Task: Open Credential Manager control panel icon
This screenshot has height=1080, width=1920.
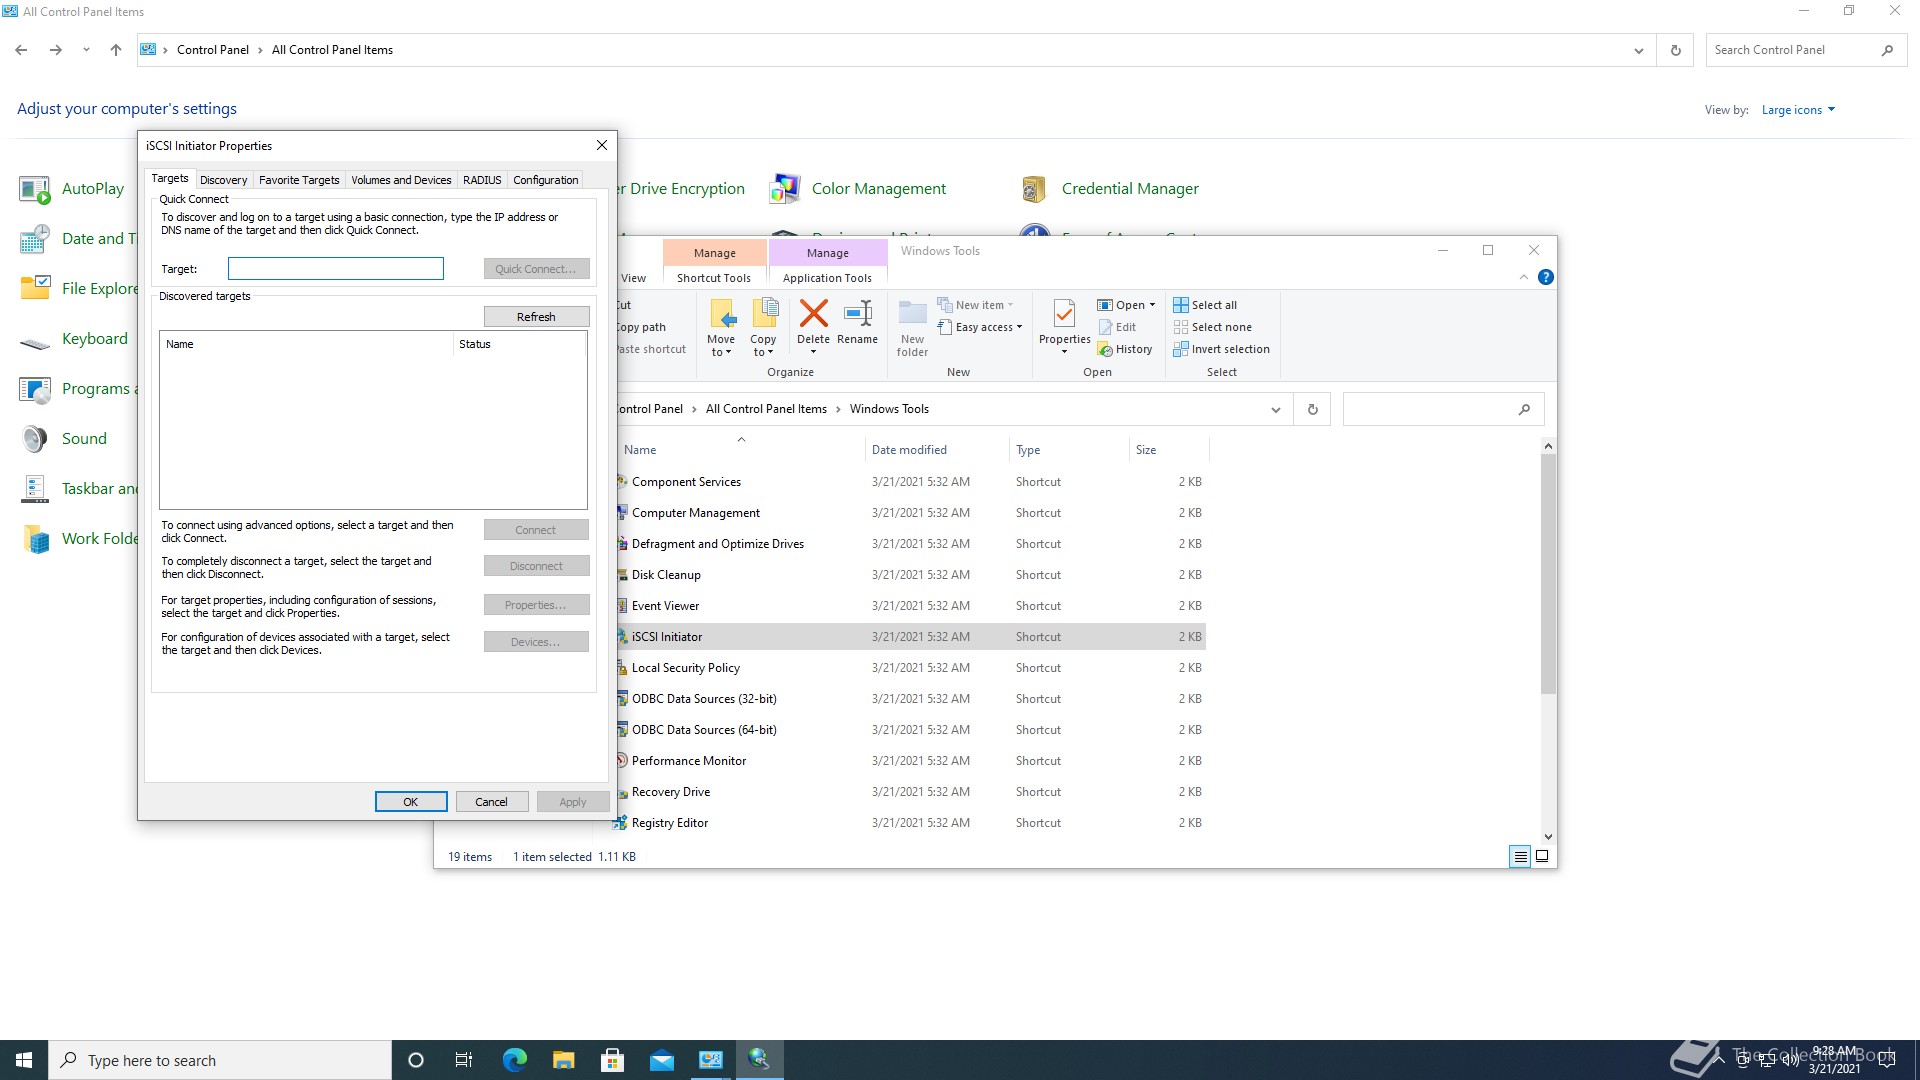Action: tap(1034, 188)
